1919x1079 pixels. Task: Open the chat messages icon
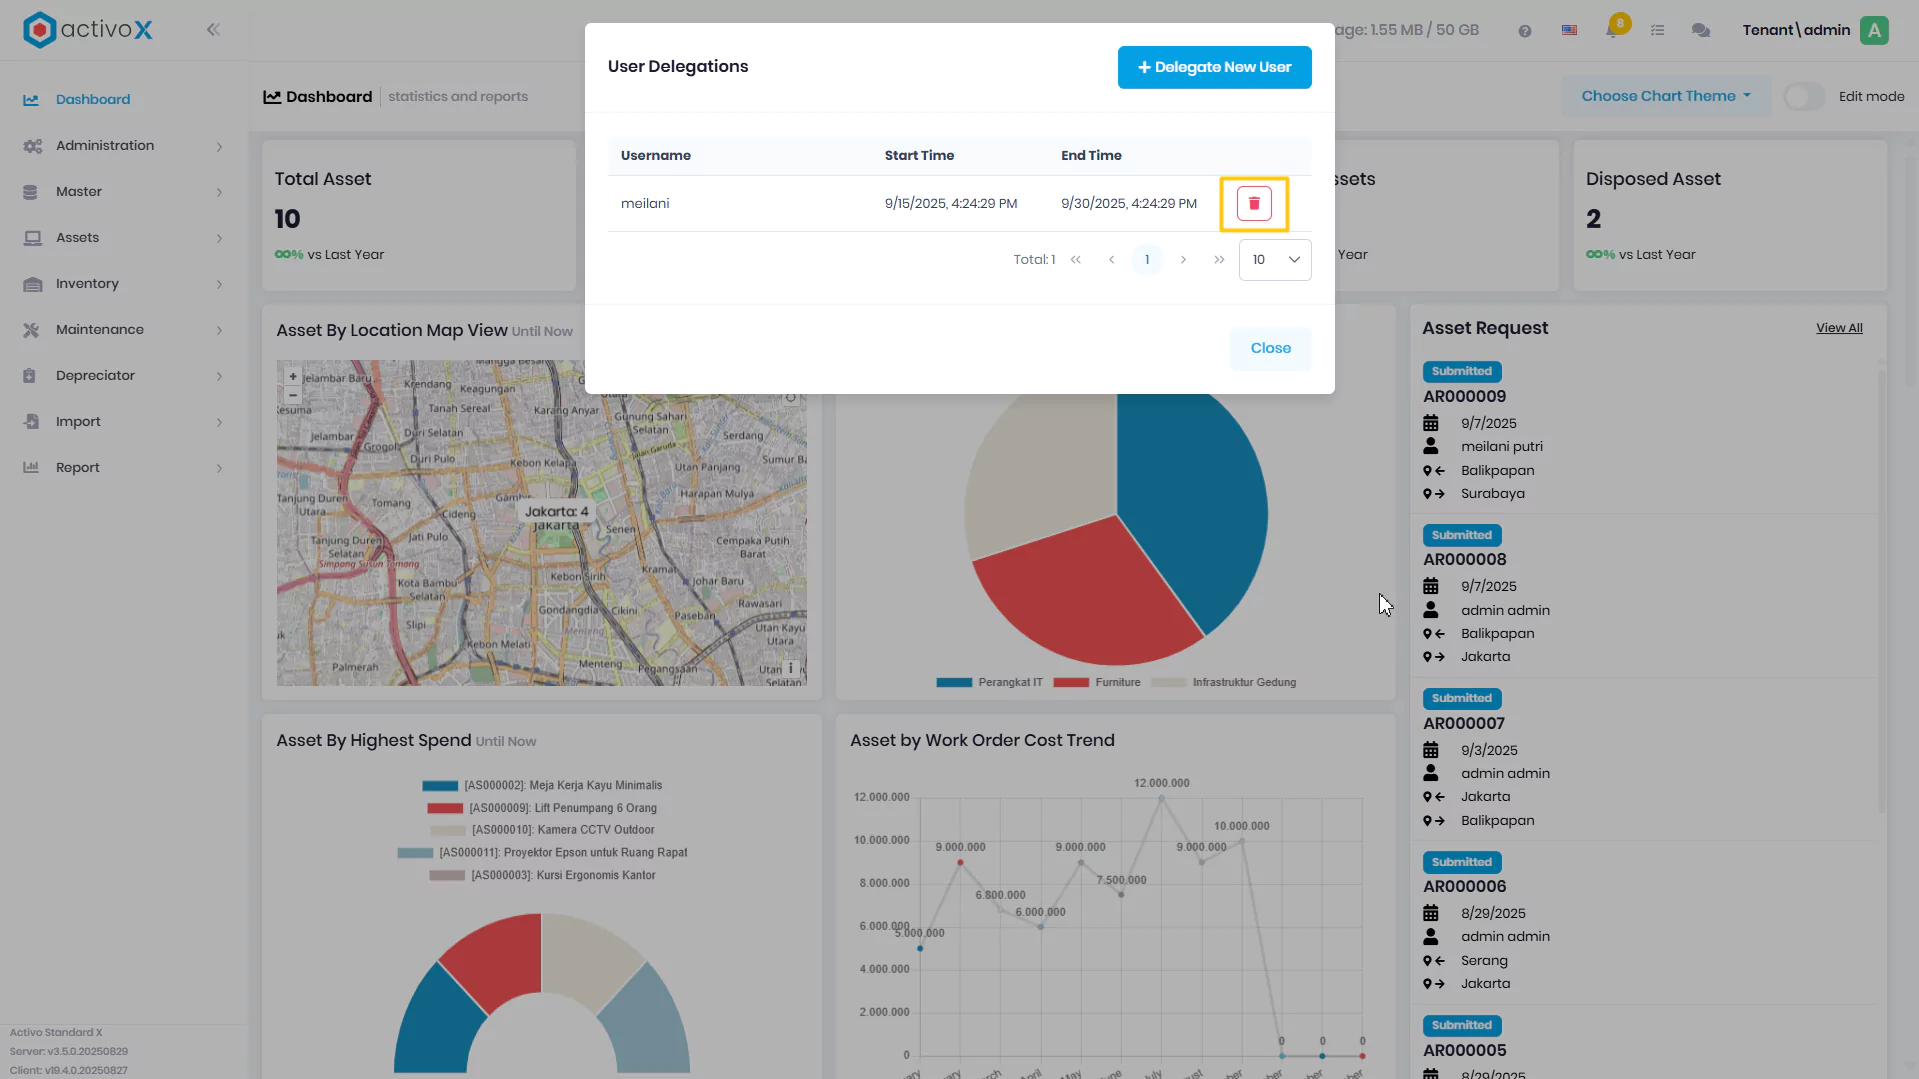[x=1700, y=30]
